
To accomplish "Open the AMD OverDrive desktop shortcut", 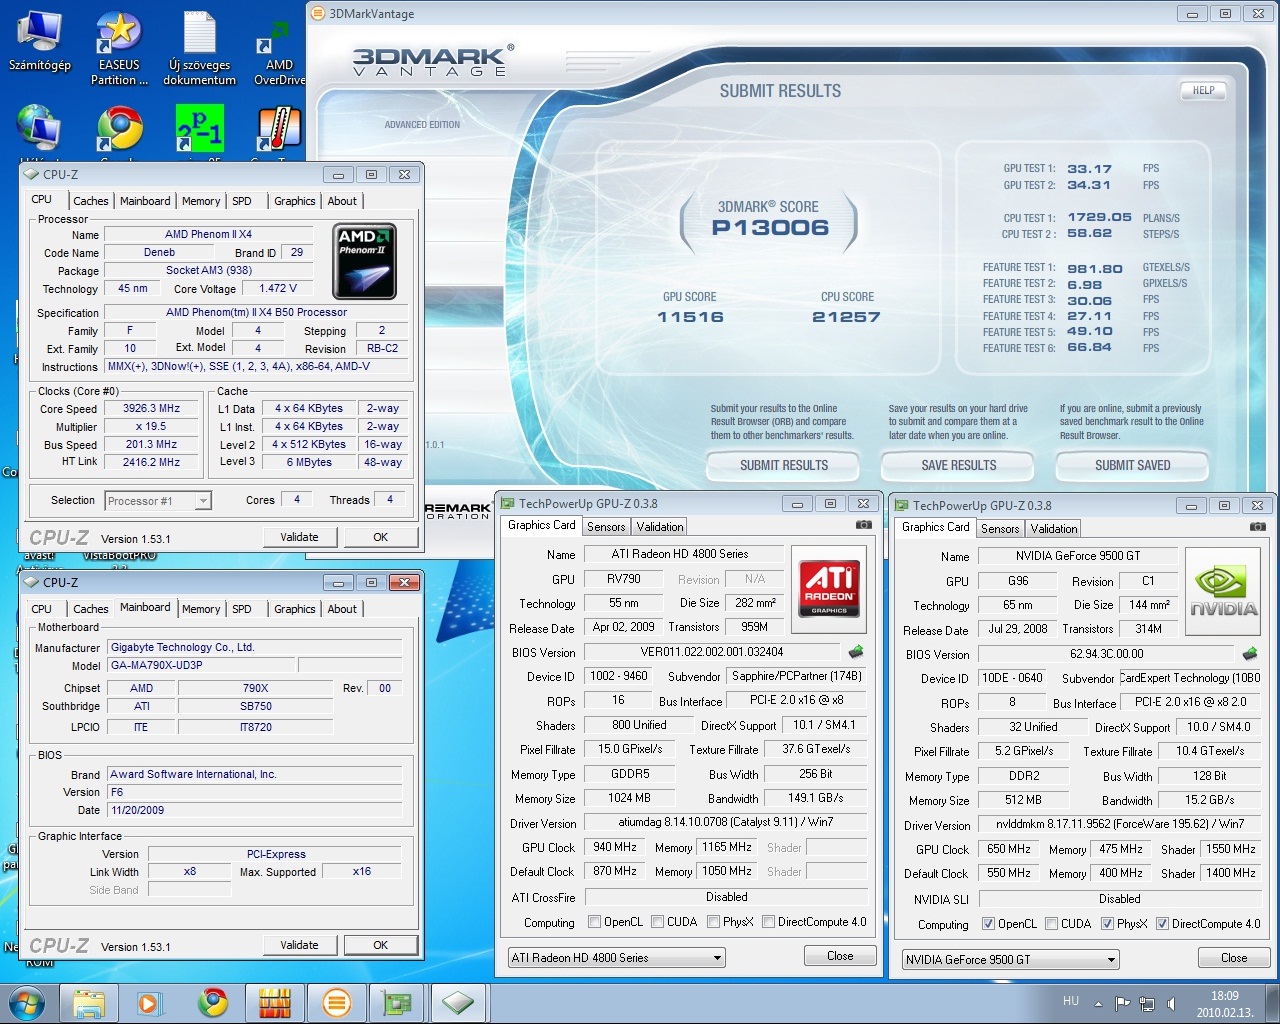I will click(280, 48).
